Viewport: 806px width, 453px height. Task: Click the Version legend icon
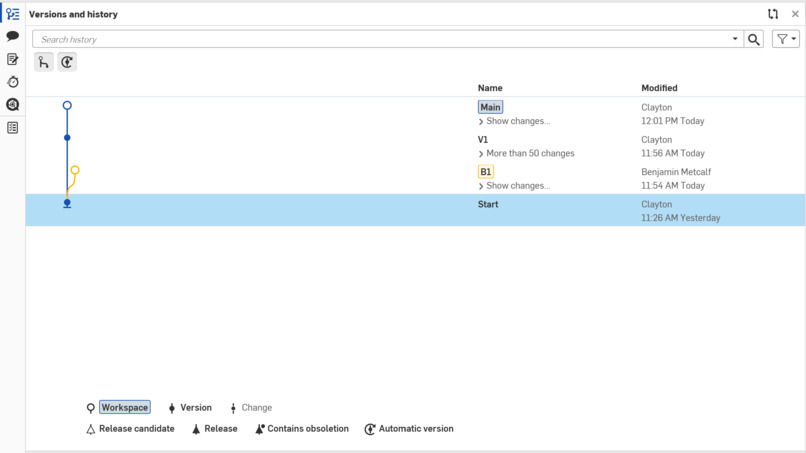[x=172, y=408]
